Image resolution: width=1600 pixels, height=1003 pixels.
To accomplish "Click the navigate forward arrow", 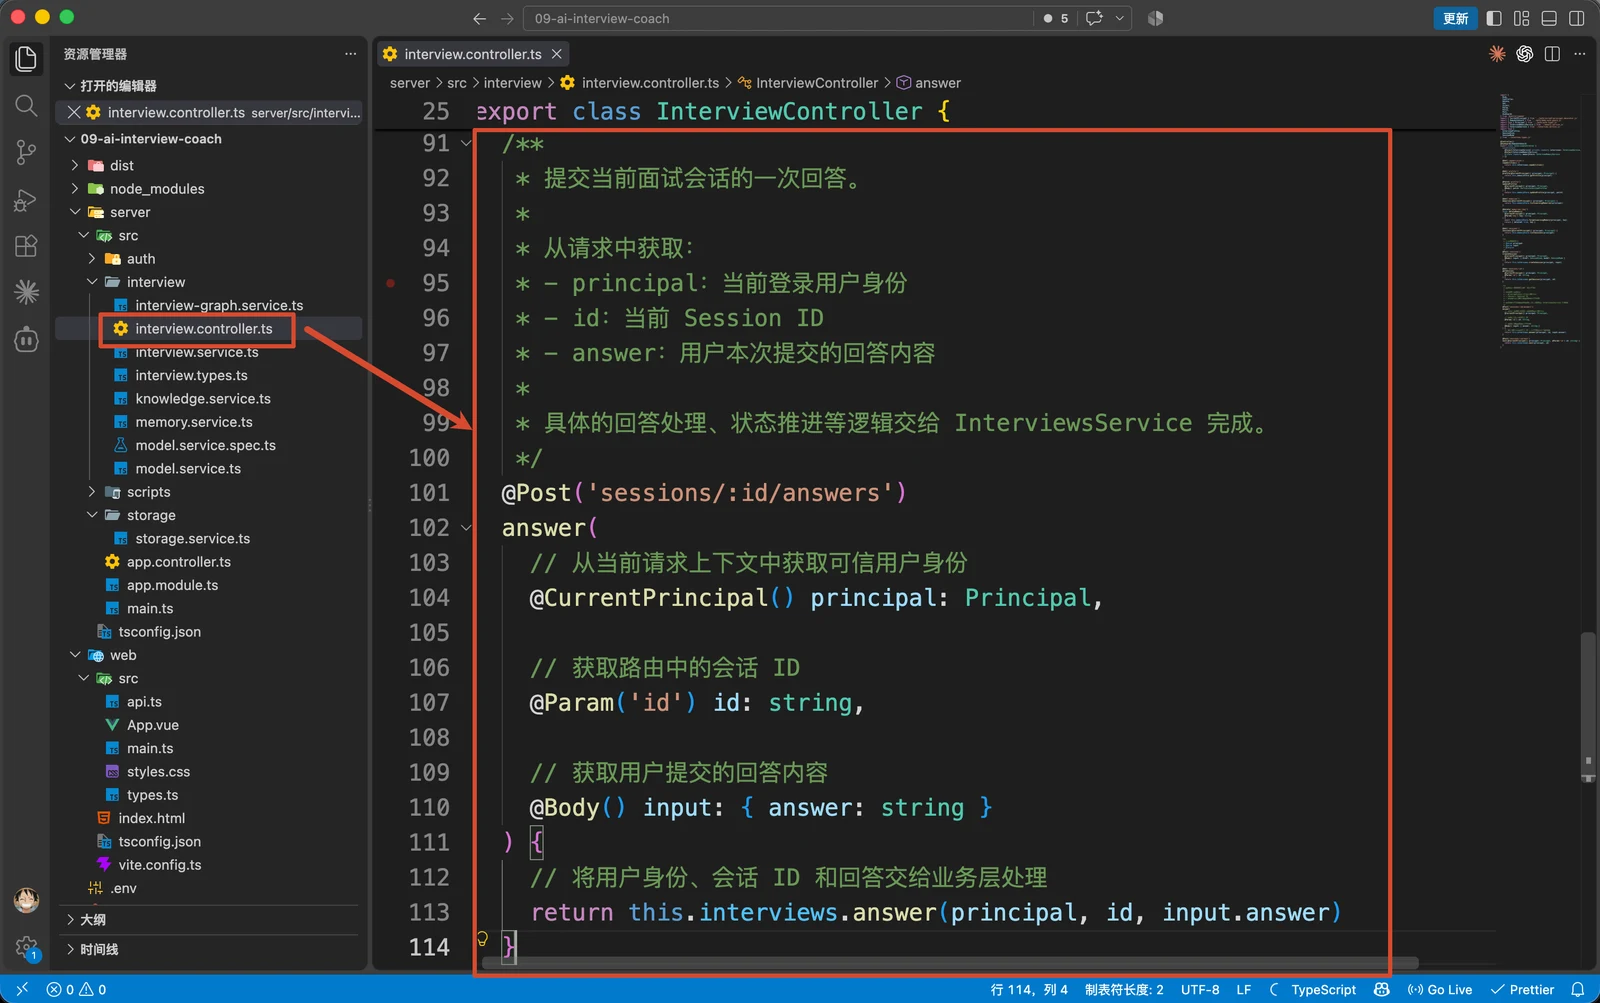I will tap(507, 18).
